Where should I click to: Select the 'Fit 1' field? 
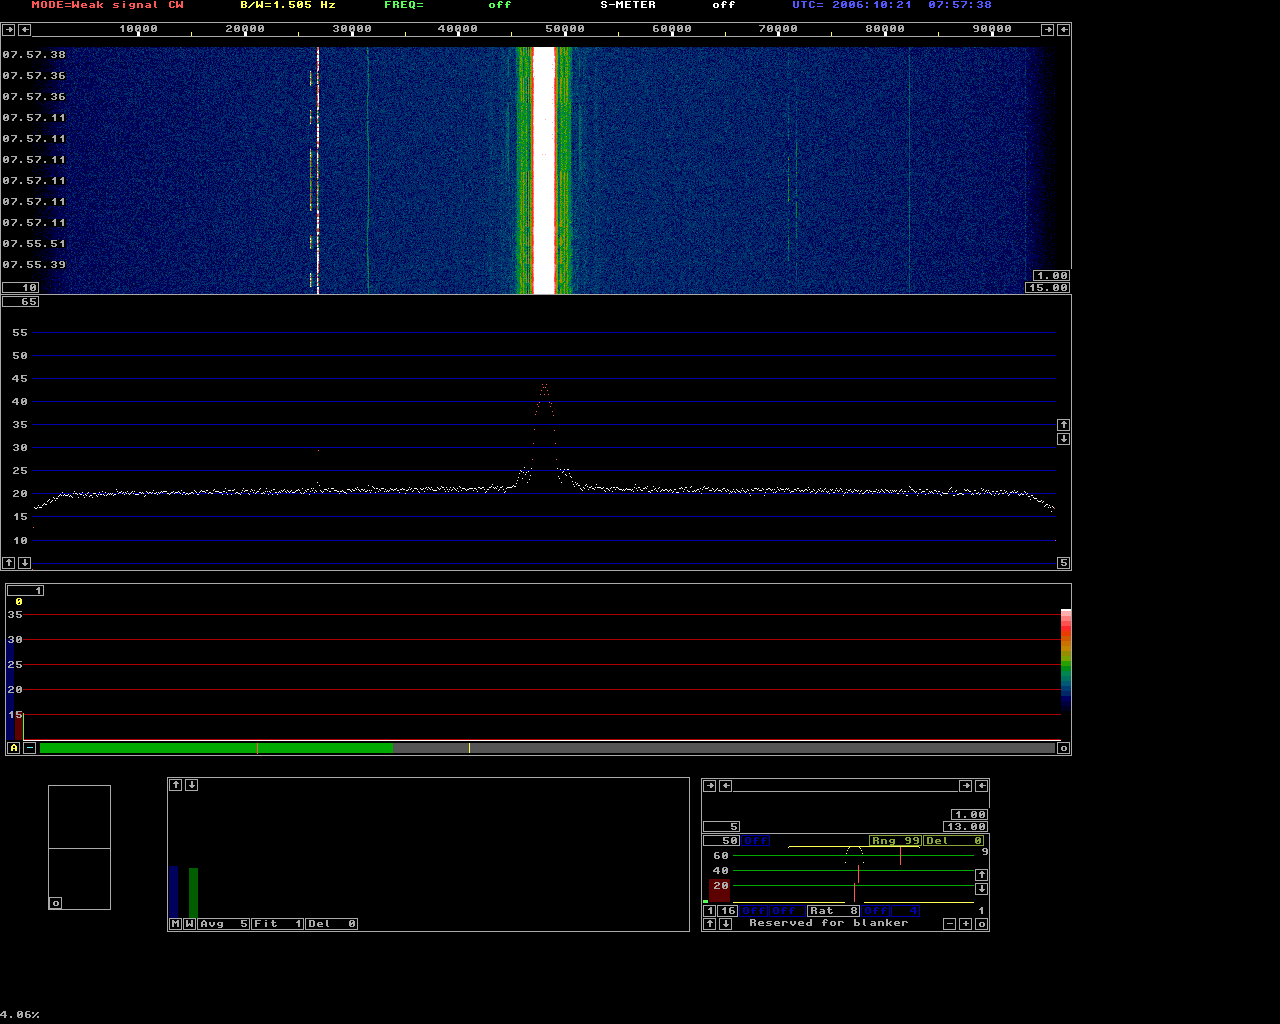pyautogui.click(x=278, y=924)
